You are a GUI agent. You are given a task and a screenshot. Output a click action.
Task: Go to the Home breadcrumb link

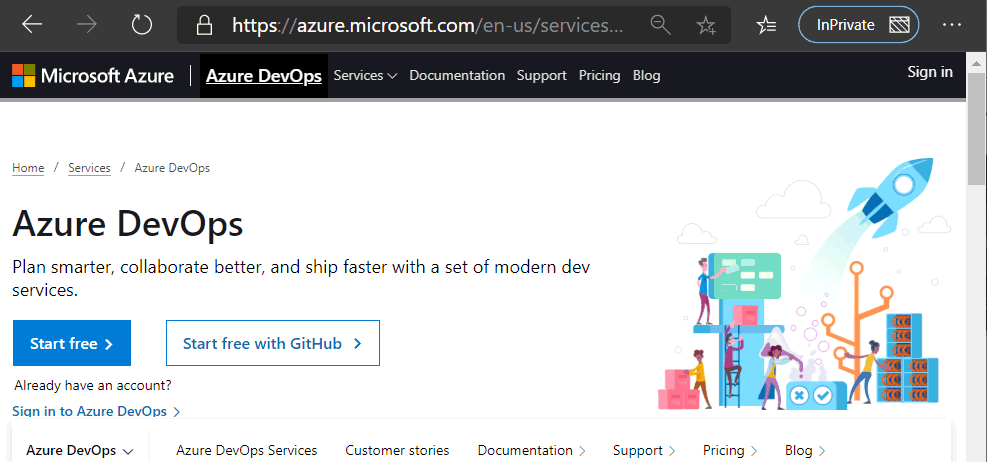pos(28,168)
